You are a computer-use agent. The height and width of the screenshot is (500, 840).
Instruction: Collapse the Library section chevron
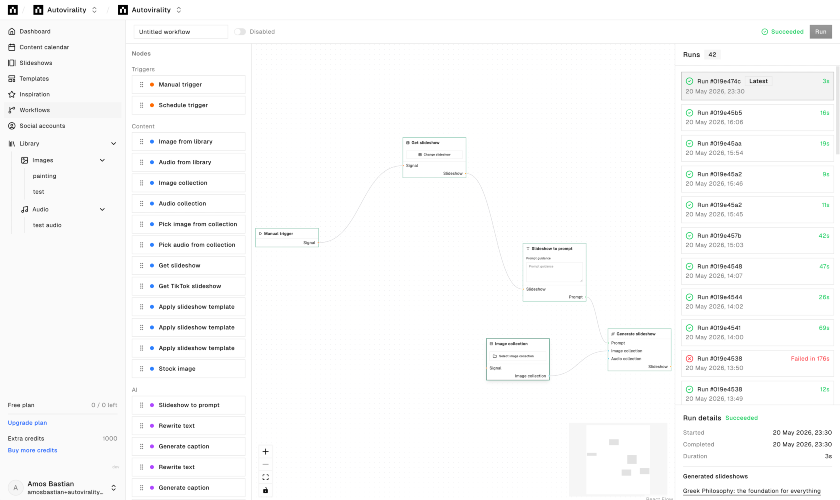click(x=114, y=144)
